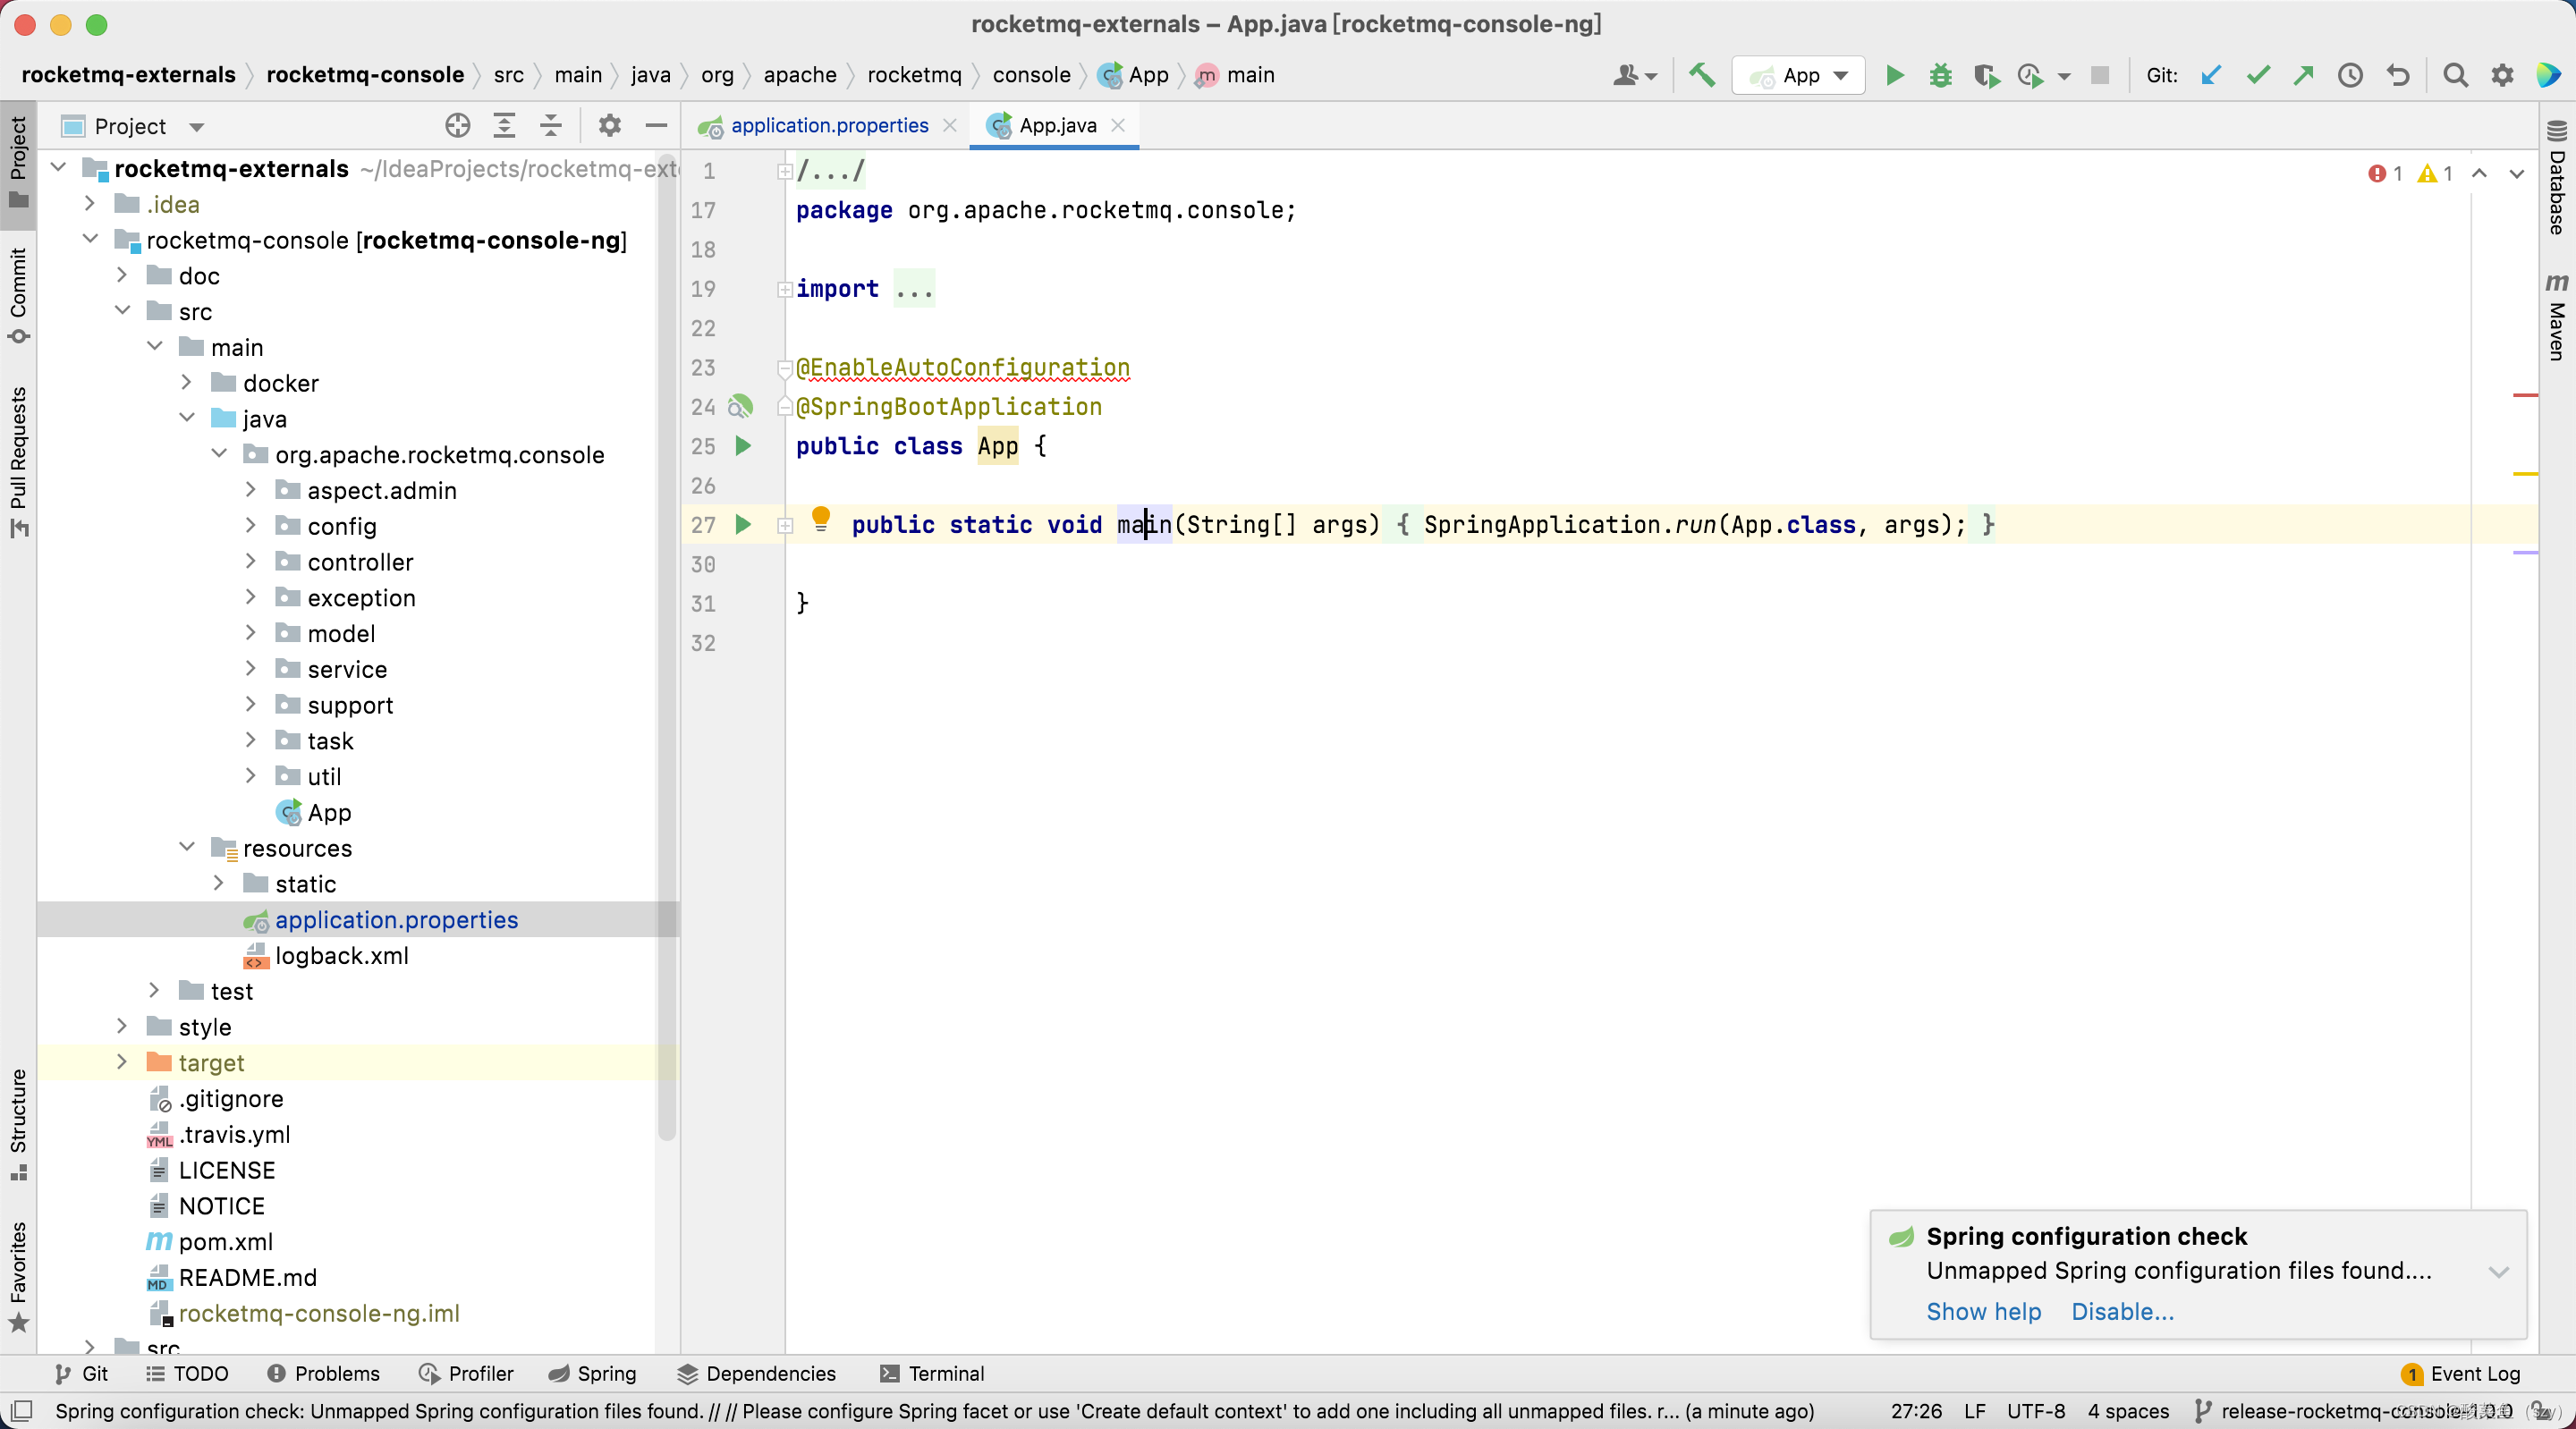Click the red error stripe marker
2576x1429 pixels.
[x=2524, y=396]
